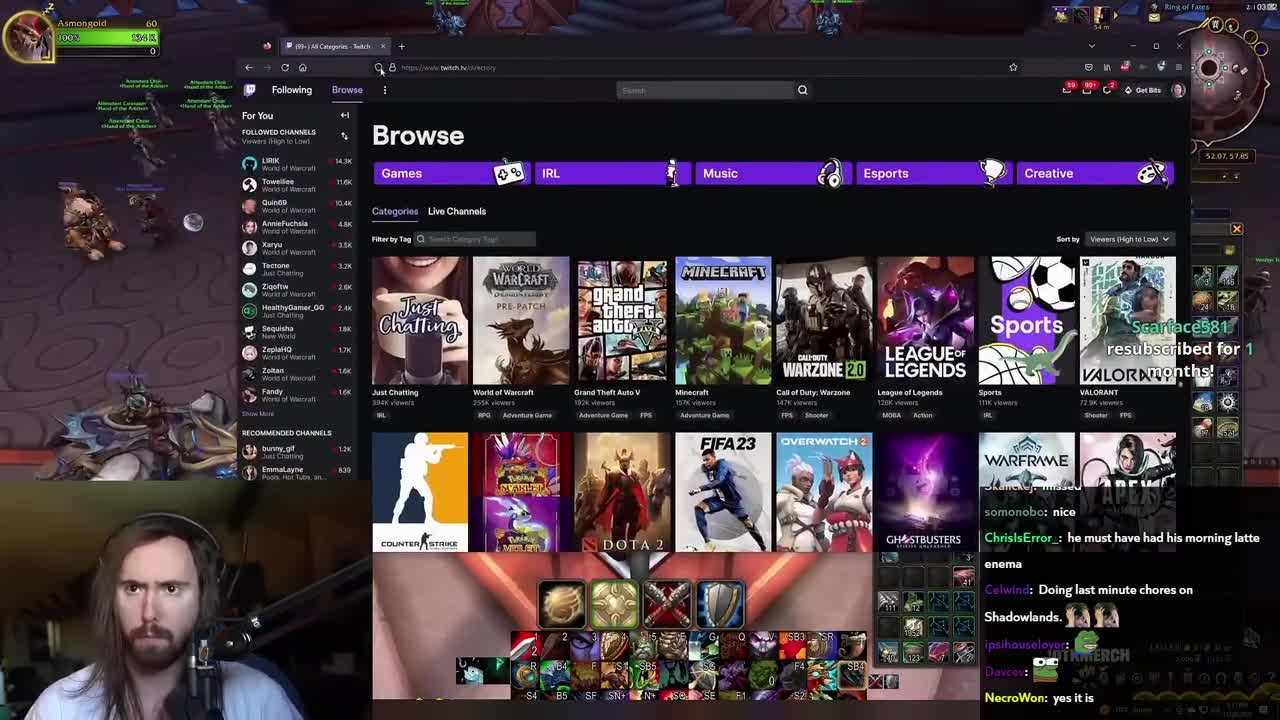
Task: Expand Show More followed channels
Action: (258, 413)
